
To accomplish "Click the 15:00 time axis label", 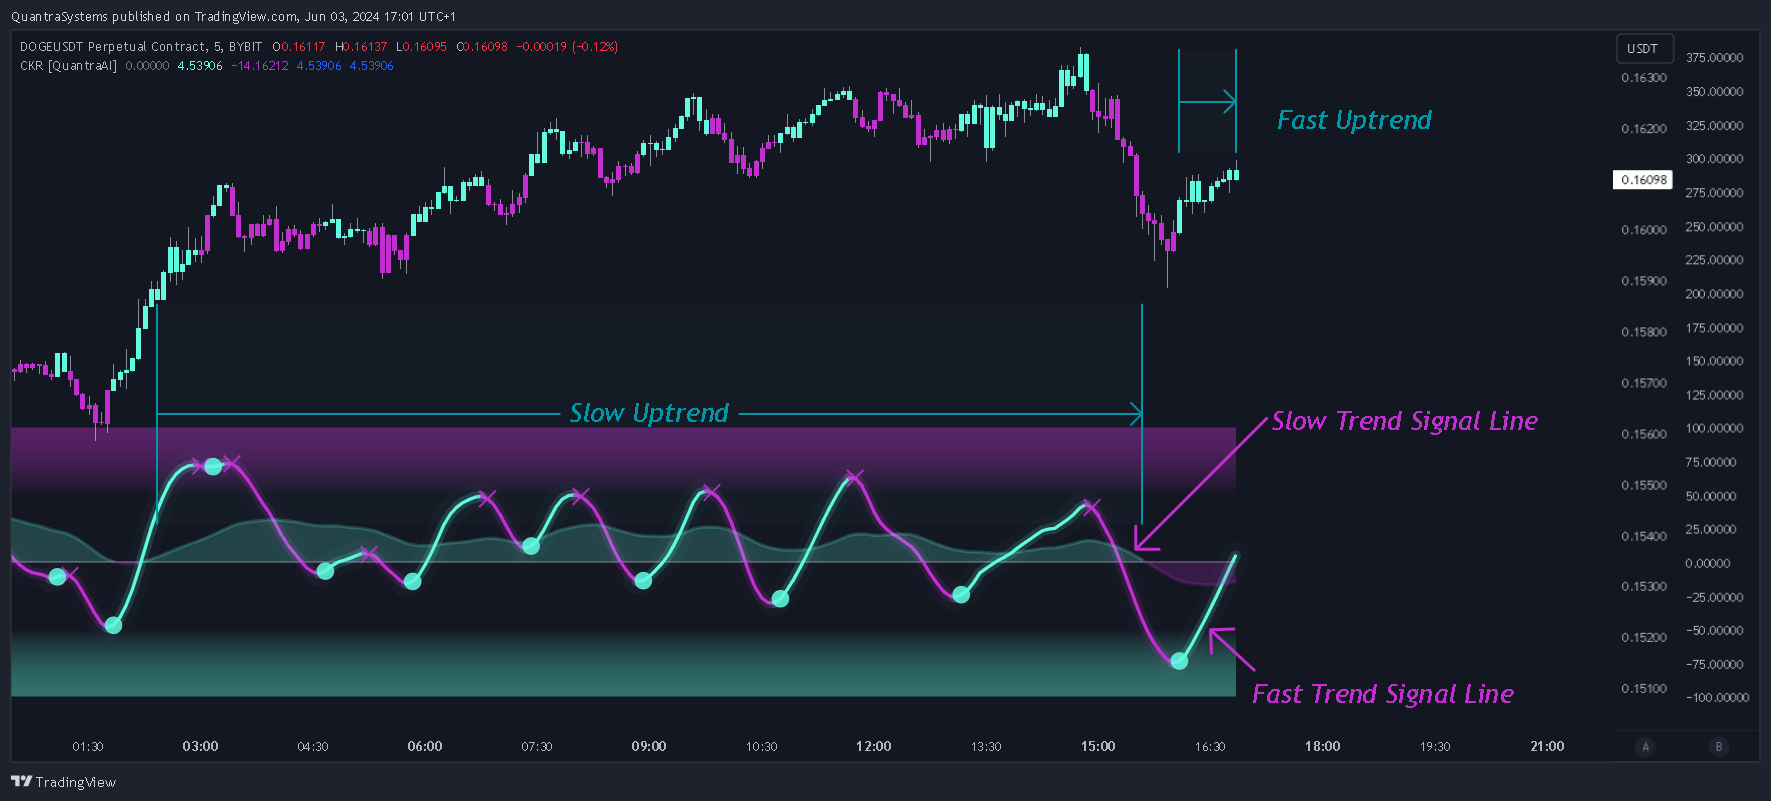I will coord(1098,746).
